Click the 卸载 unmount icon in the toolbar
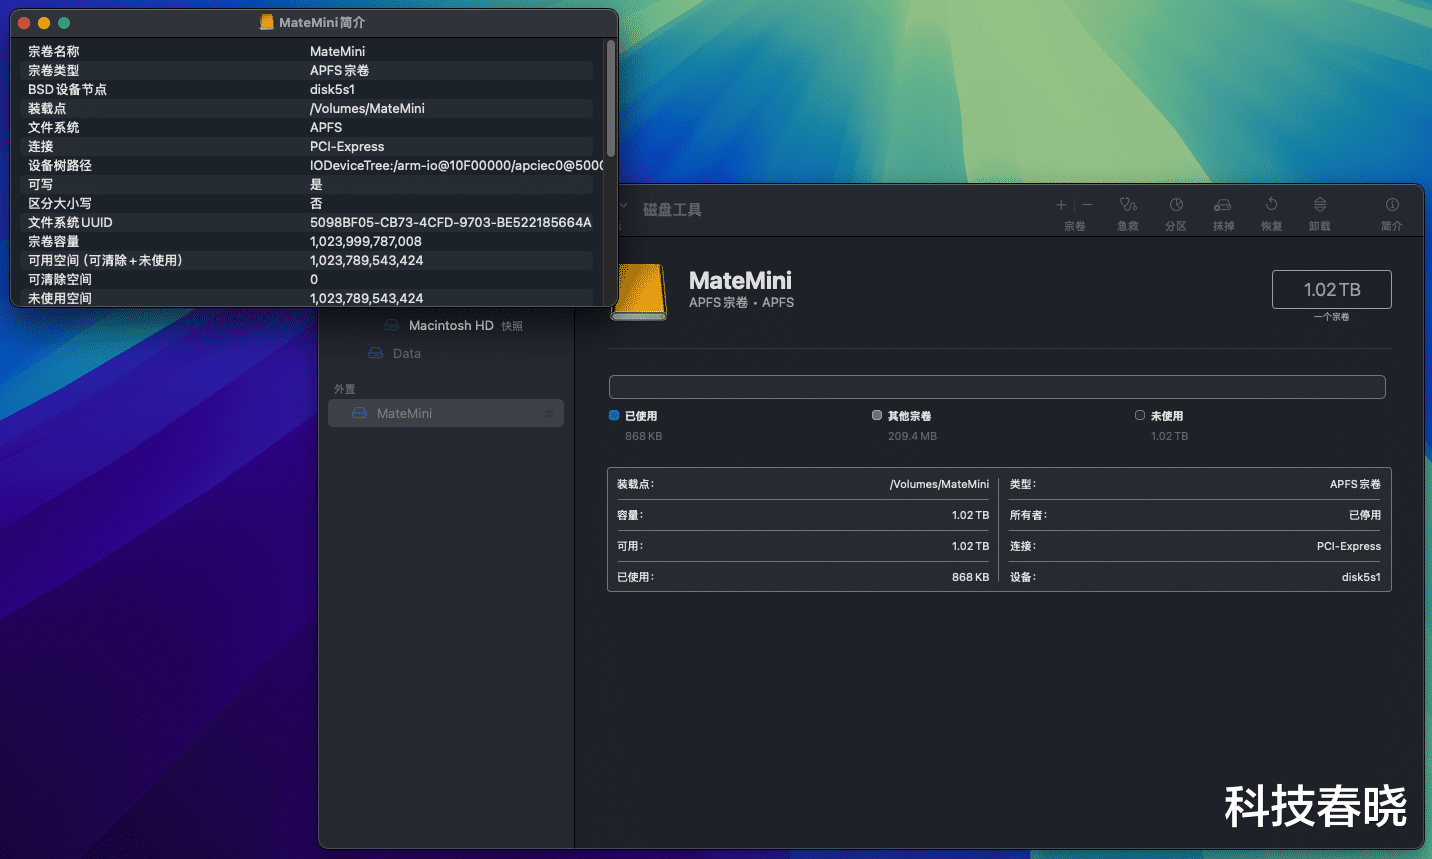The image size is (1432, 859). coord(1320,205)
